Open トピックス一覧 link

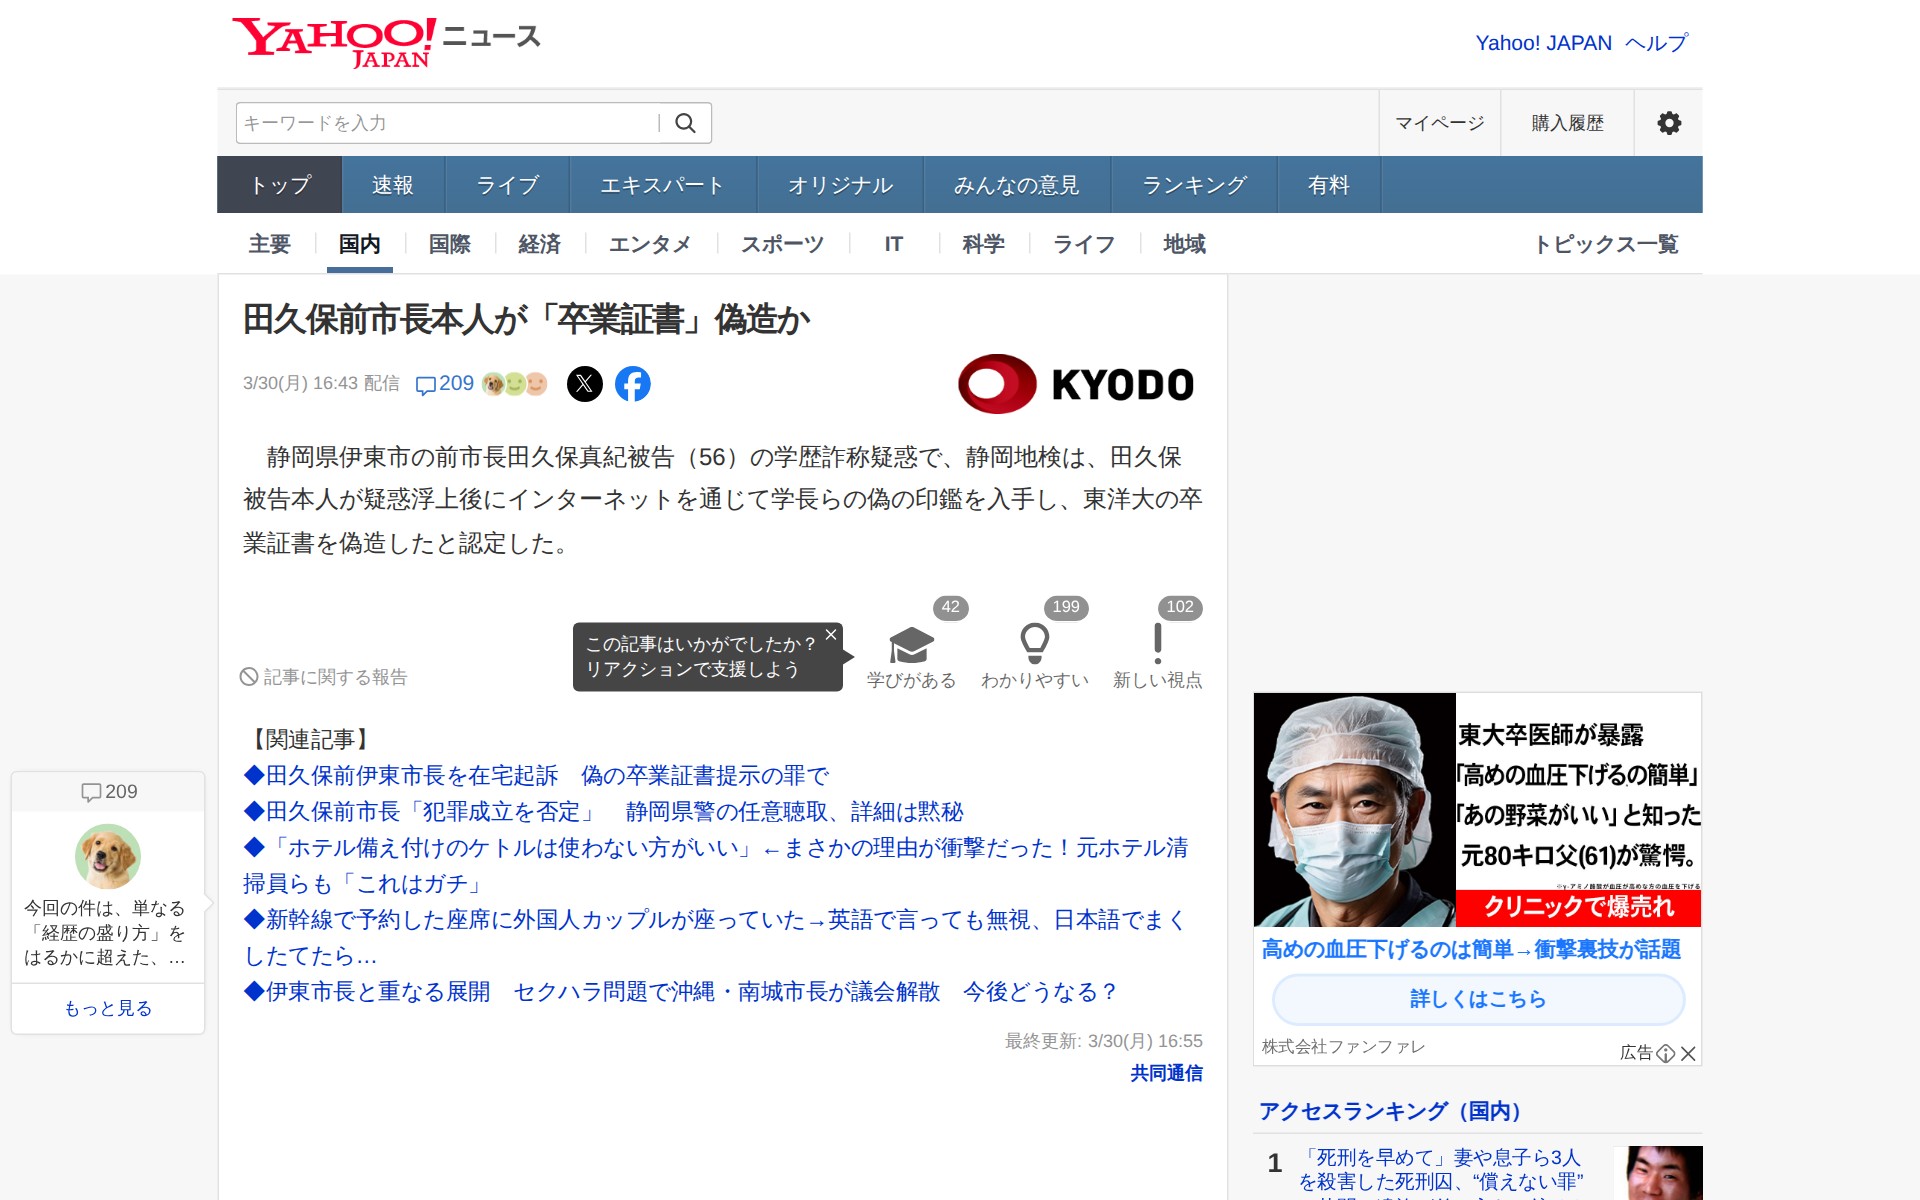pyautogui.click(x=1606, y=244)
